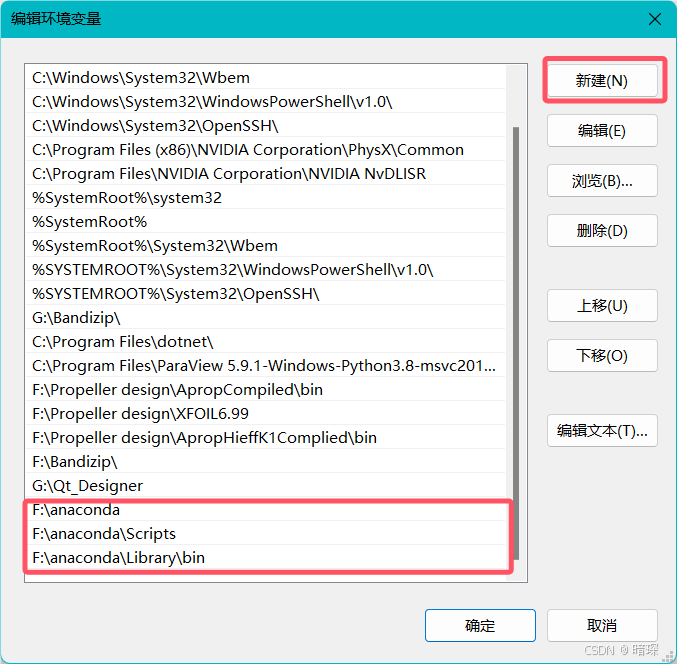Select the G:\Qt_Designer entry

point(266,486)
